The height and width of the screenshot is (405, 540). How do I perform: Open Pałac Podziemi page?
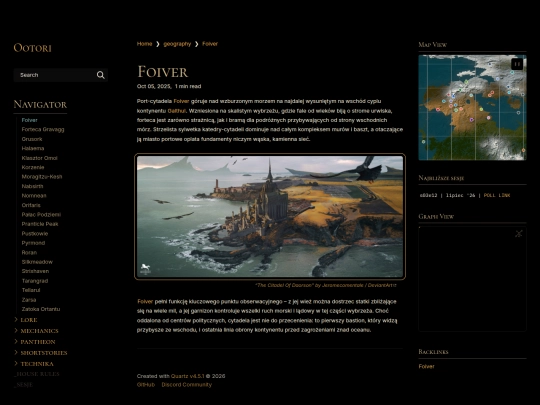(x=41, y=215)
